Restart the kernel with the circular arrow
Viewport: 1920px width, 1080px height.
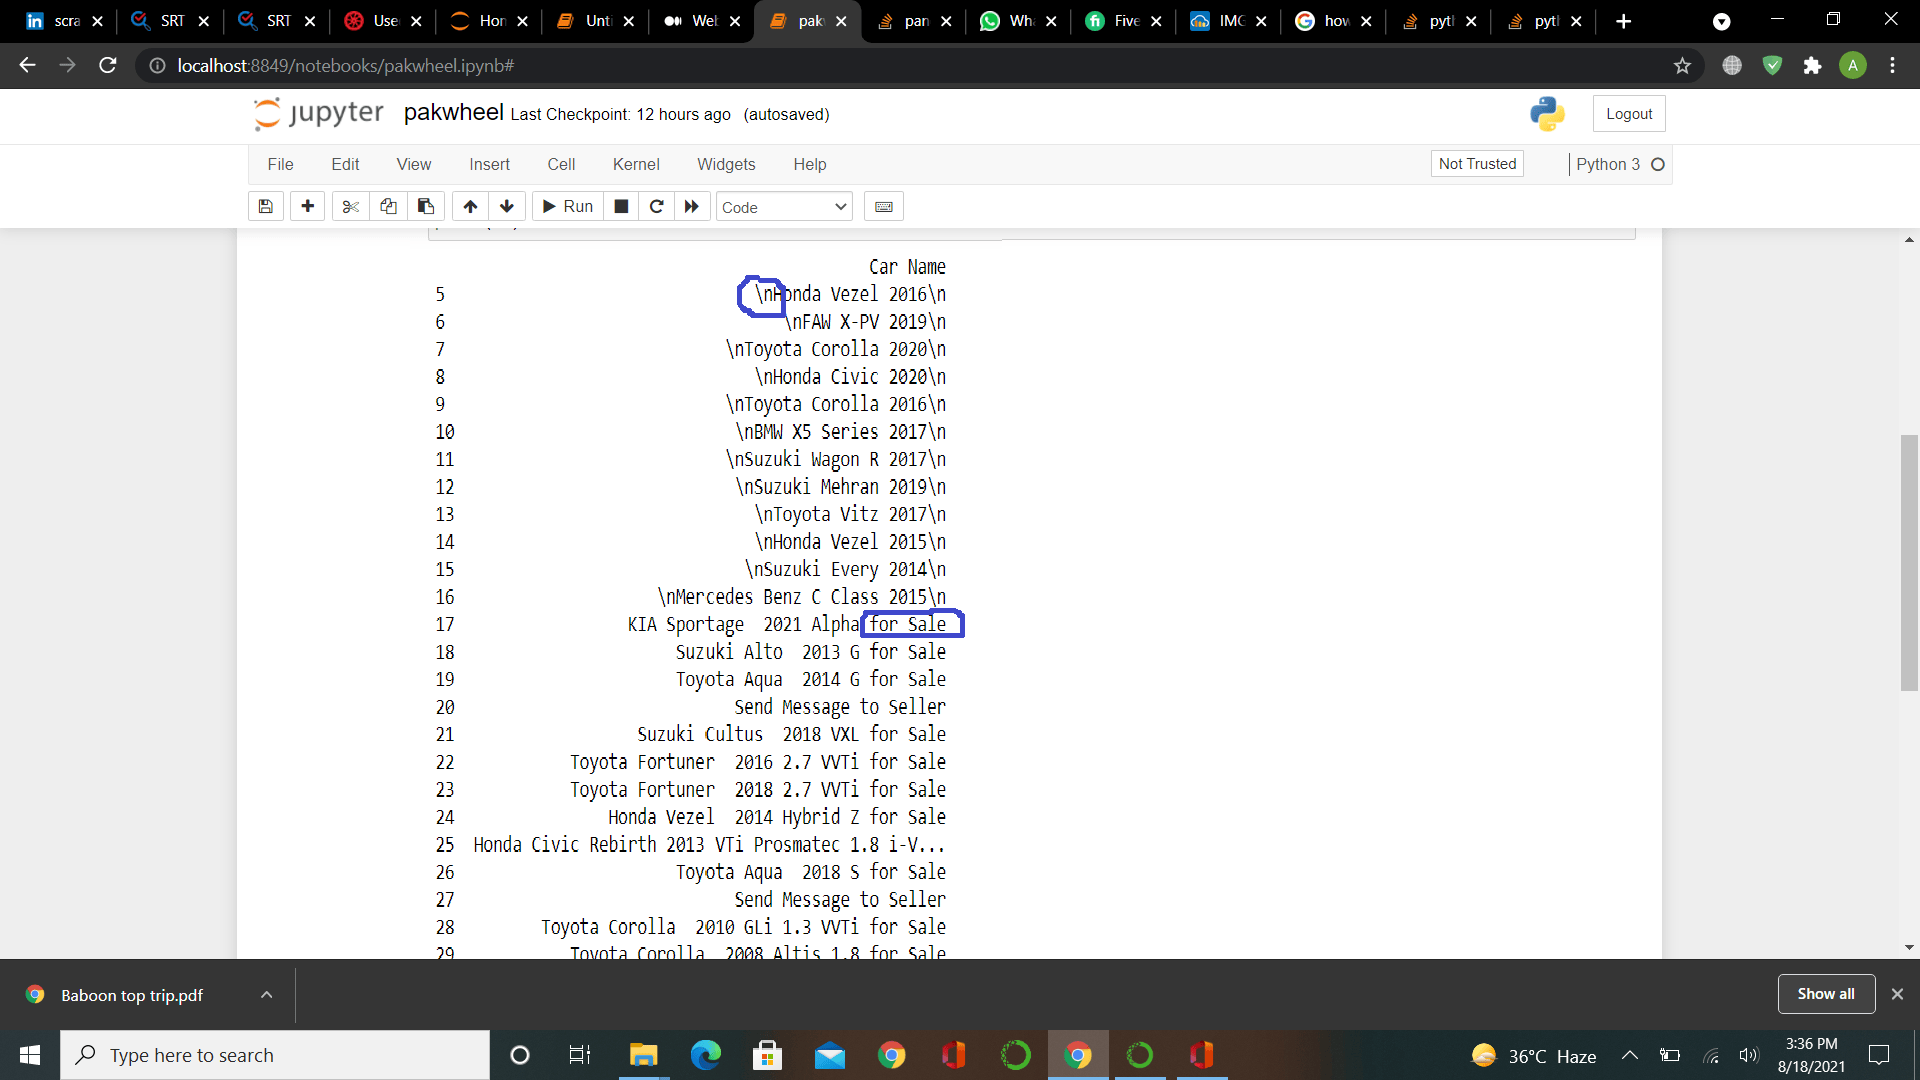[x=656, y=207]
